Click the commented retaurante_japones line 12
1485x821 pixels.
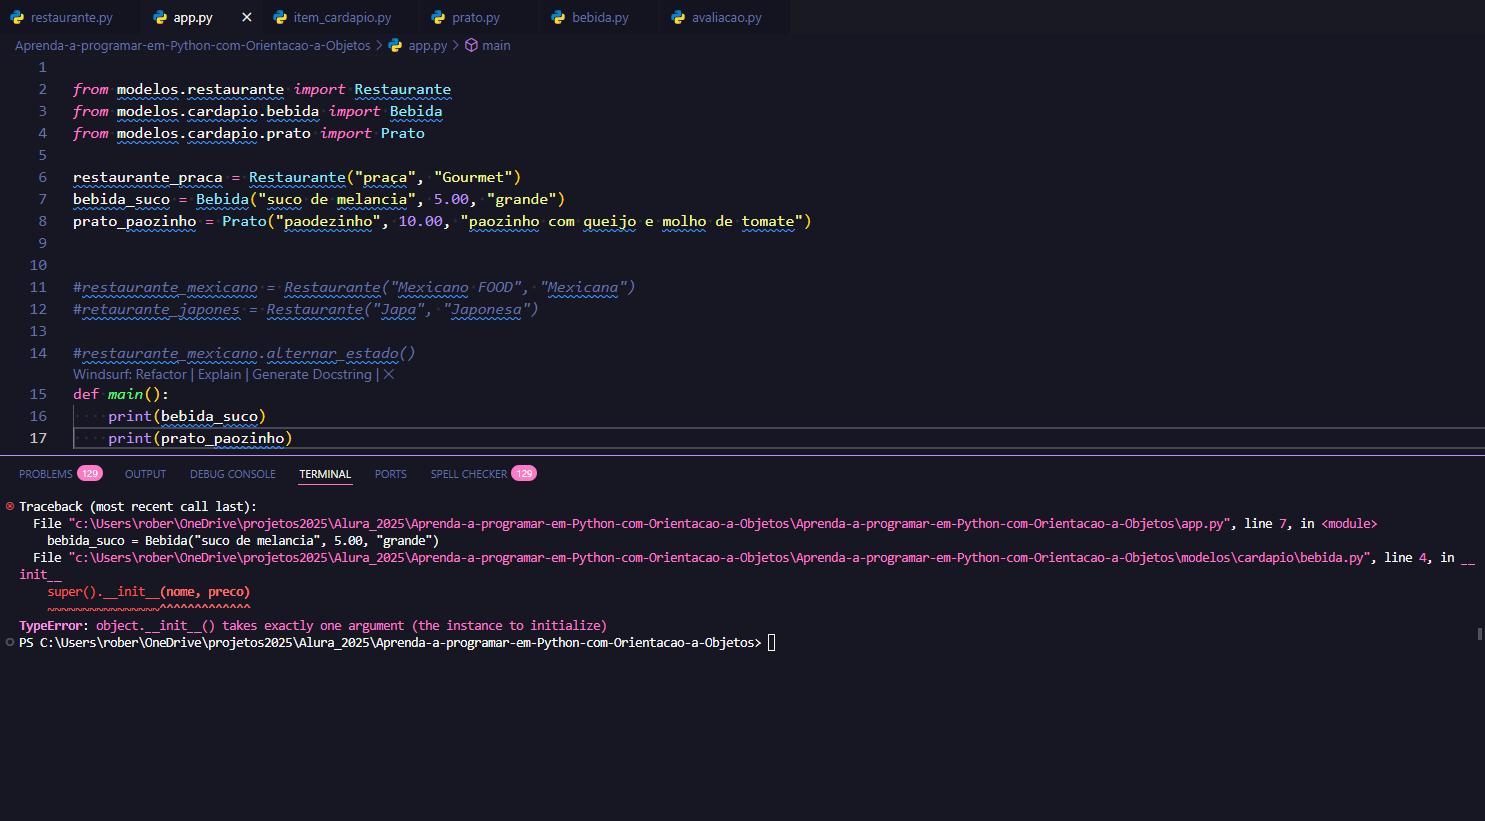(x=306, y=309)
